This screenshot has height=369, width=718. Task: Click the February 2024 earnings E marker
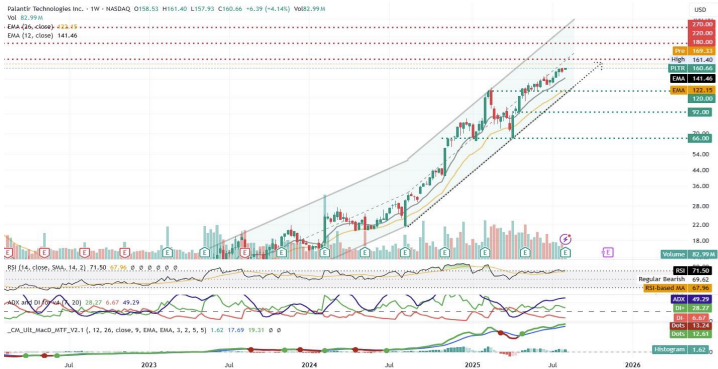(325, 252)
